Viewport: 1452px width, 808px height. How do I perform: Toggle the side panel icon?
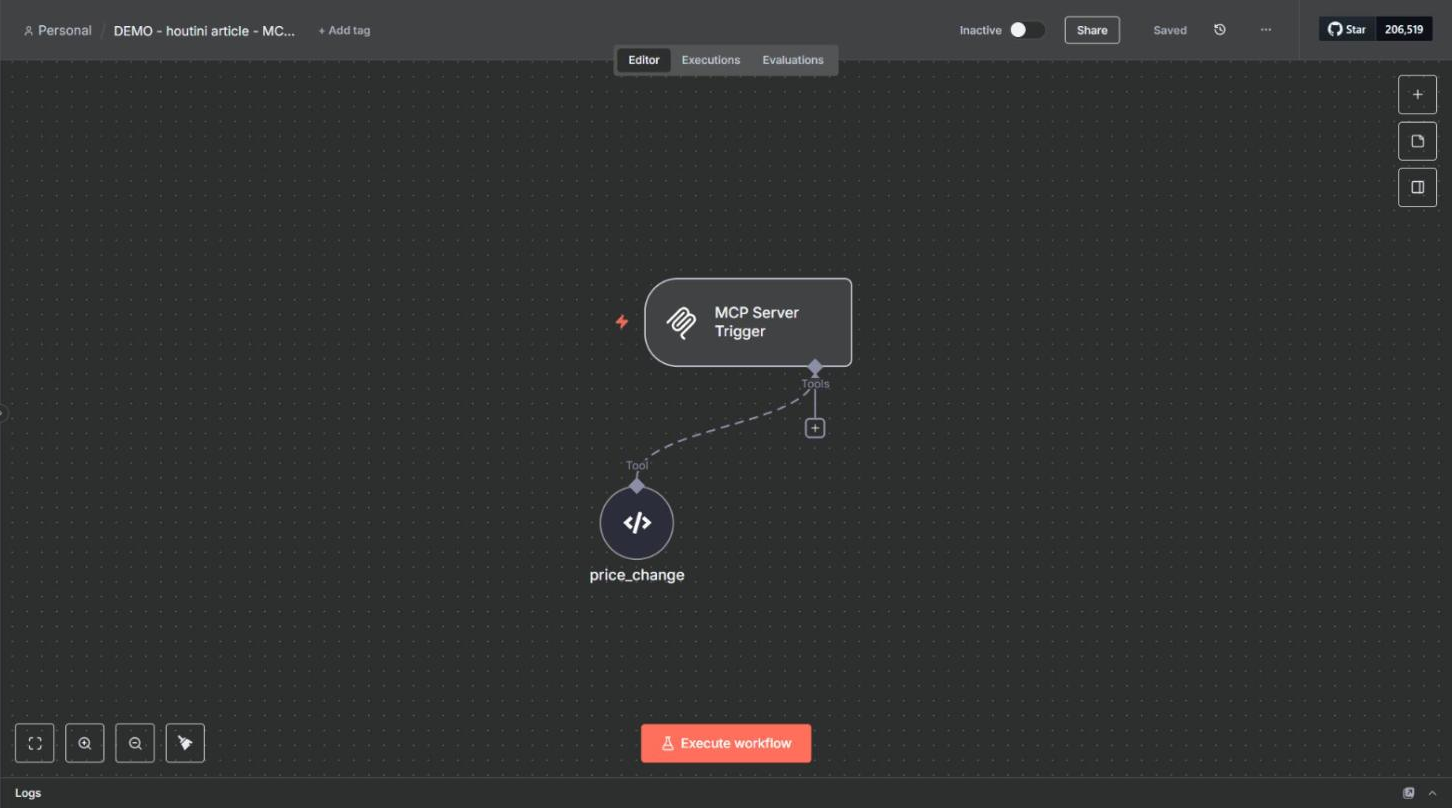tap(1417, 187)
